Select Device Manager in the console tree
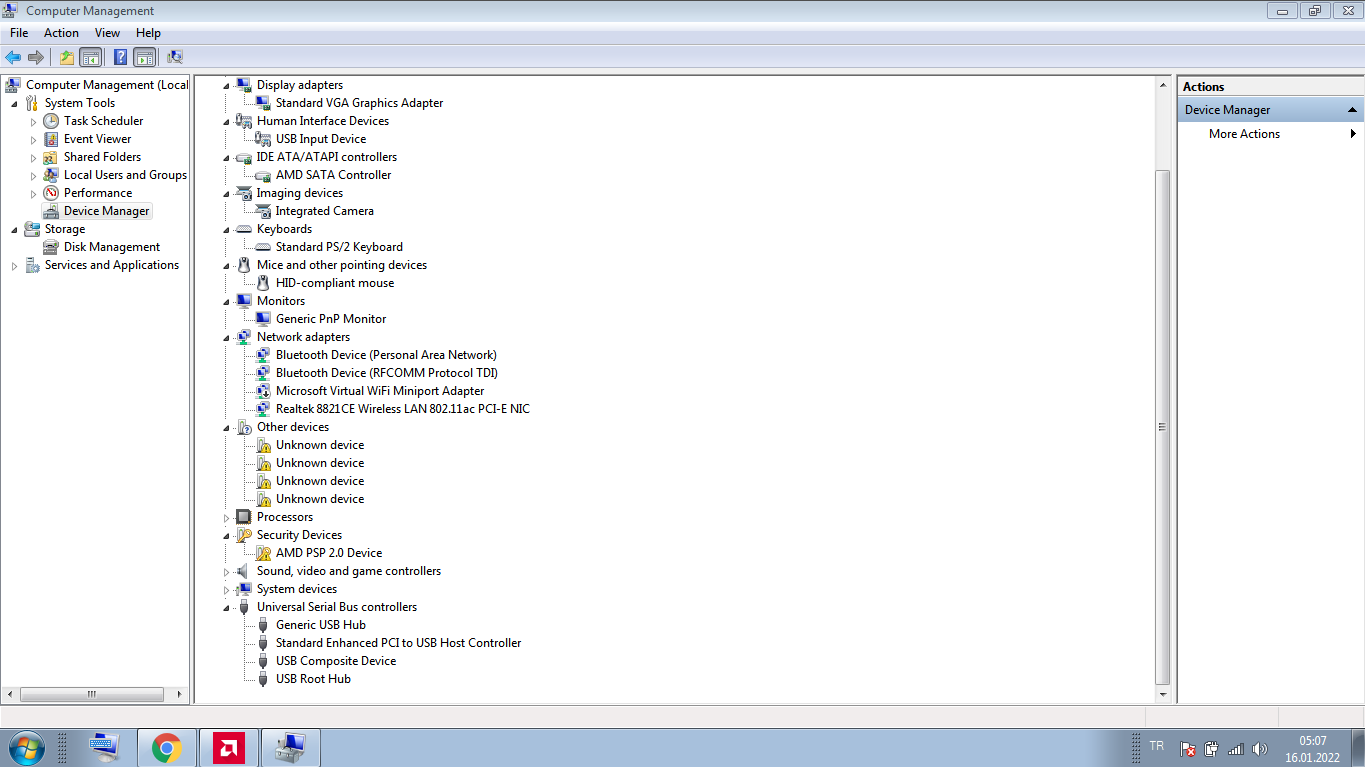Screen dimensions: 1365x767 (106, 211)
